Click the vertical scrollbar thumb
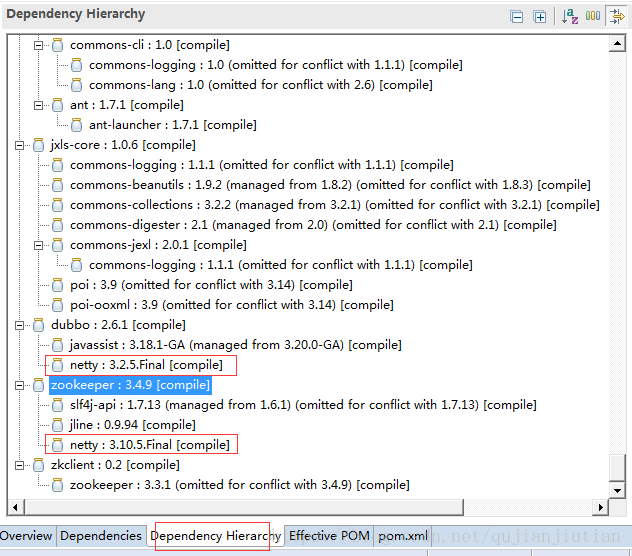The image size is (632, 556). (617, 468)
